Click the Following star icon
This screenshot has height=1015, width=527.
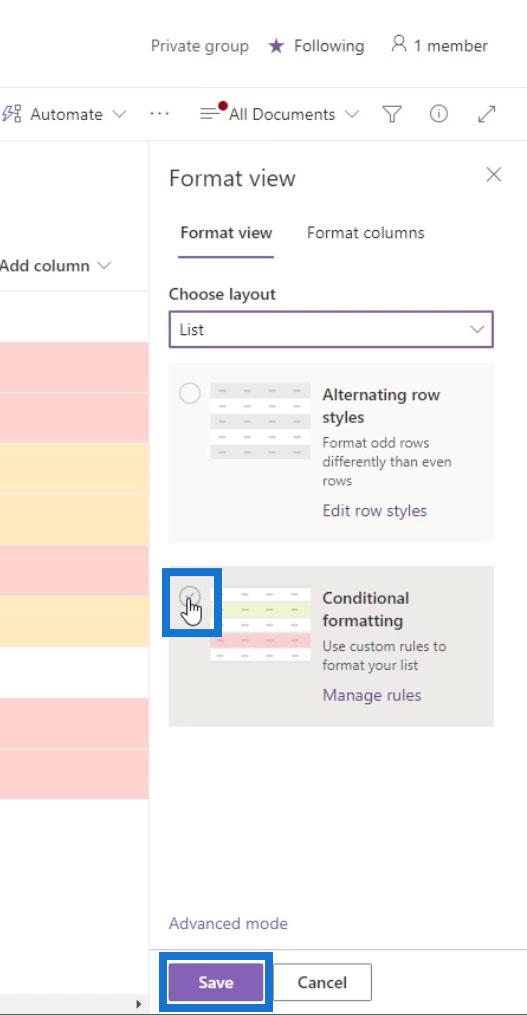(276, 46)
